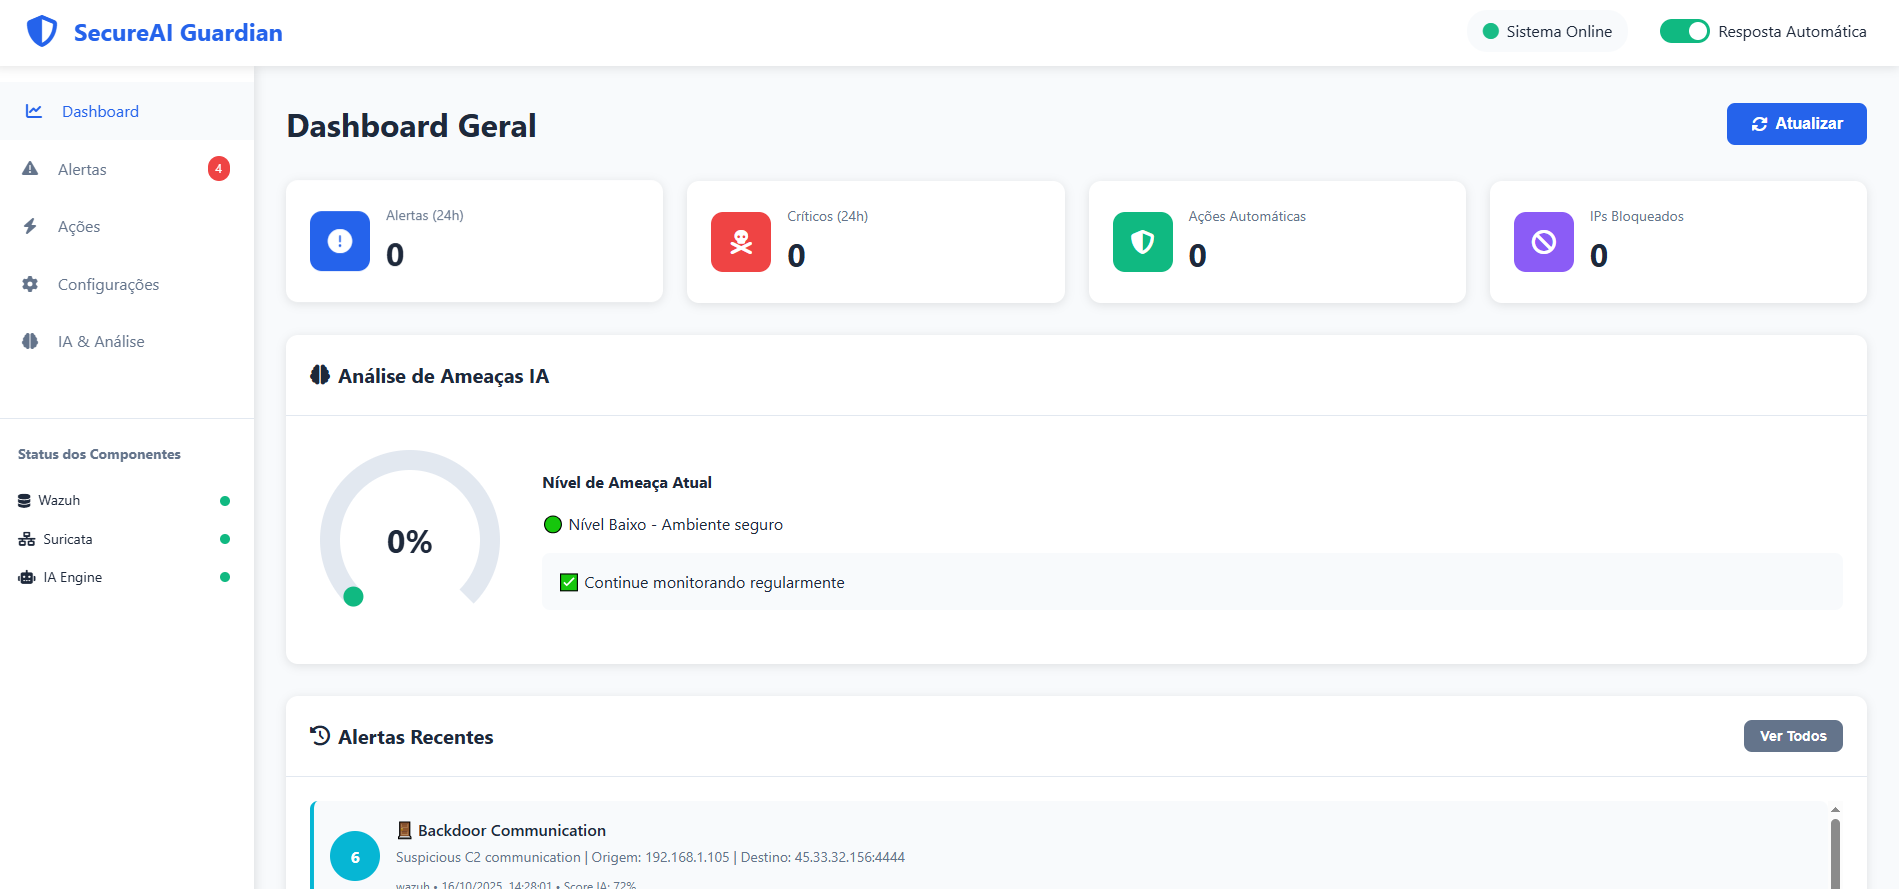Click the IA Engine green status dot

pyautogui.click(x=225, y=577)
